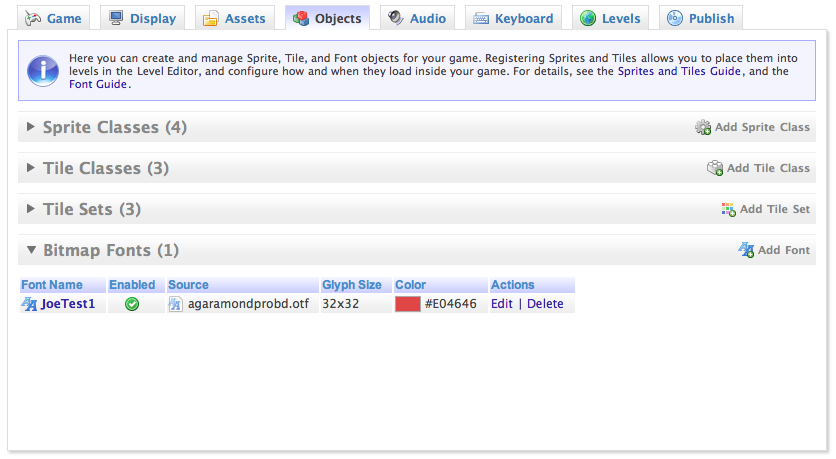Switch to the Levels tab
Viewport: 836px width, 459px height.
612,18
